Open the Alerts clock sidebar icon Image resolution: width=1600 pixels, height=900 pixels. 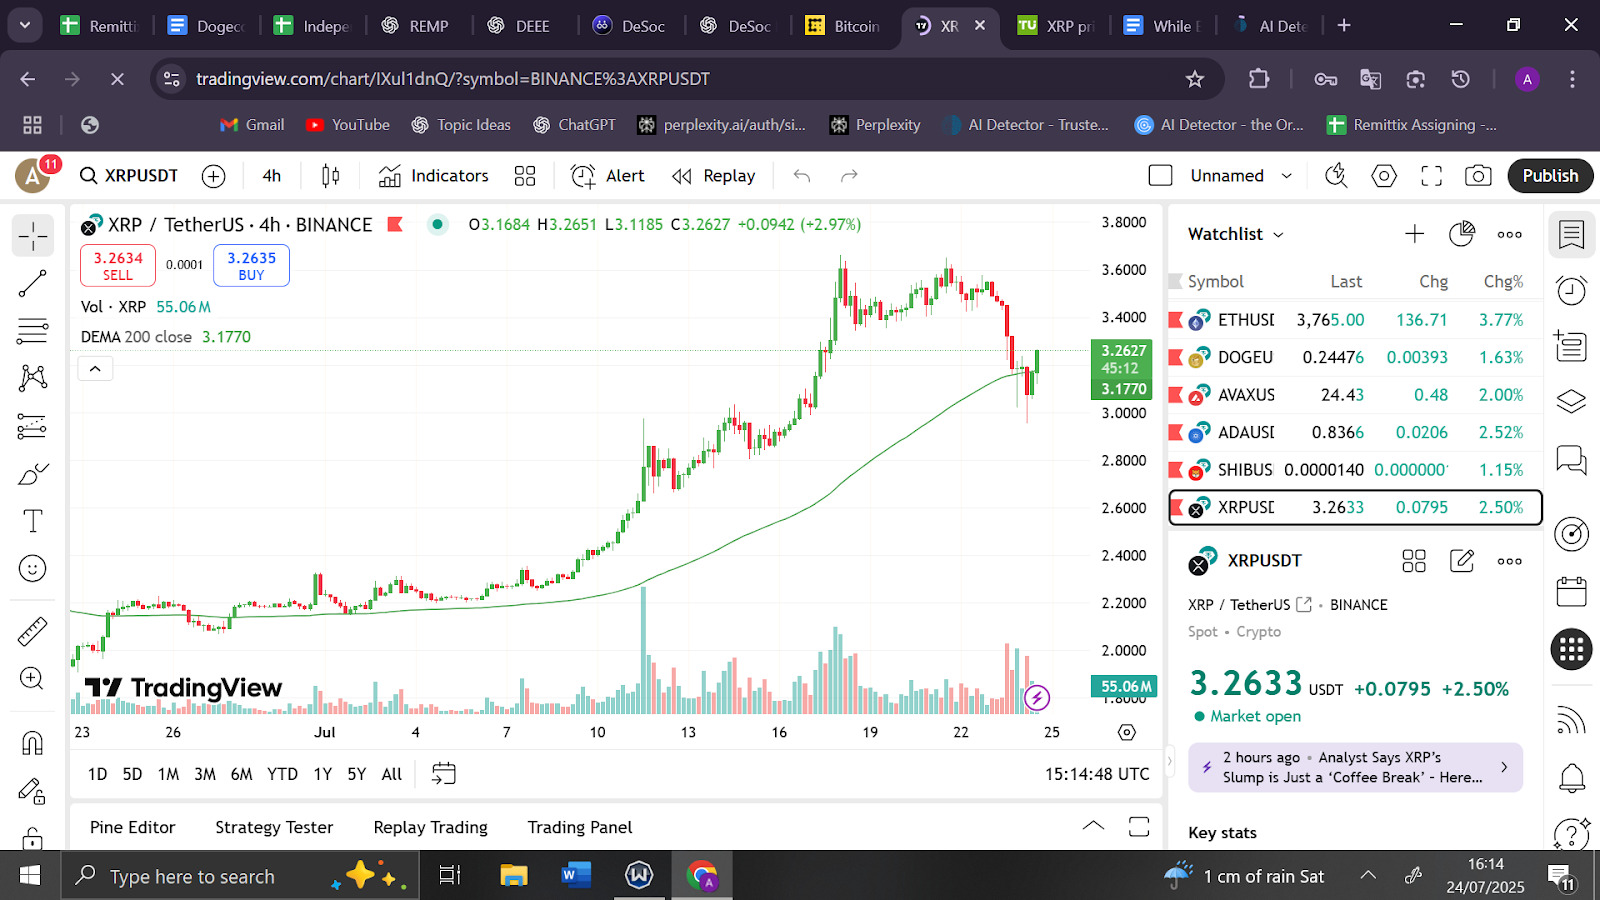[1572, 291]
